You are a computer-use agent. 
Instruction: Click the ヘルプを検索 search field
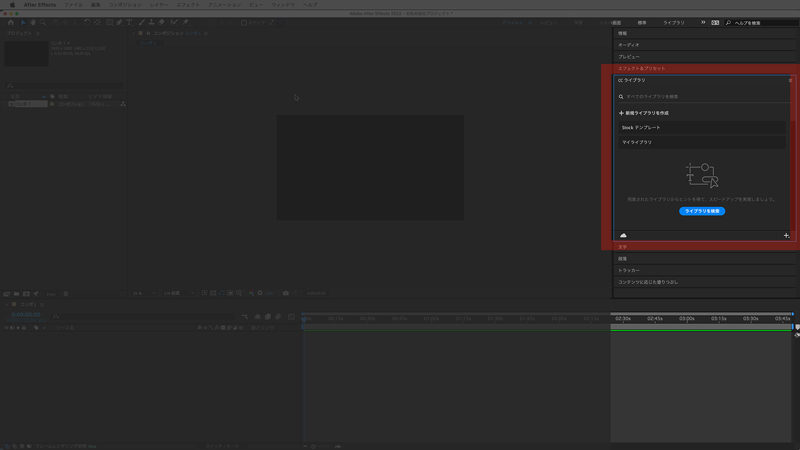pos(760,21)
